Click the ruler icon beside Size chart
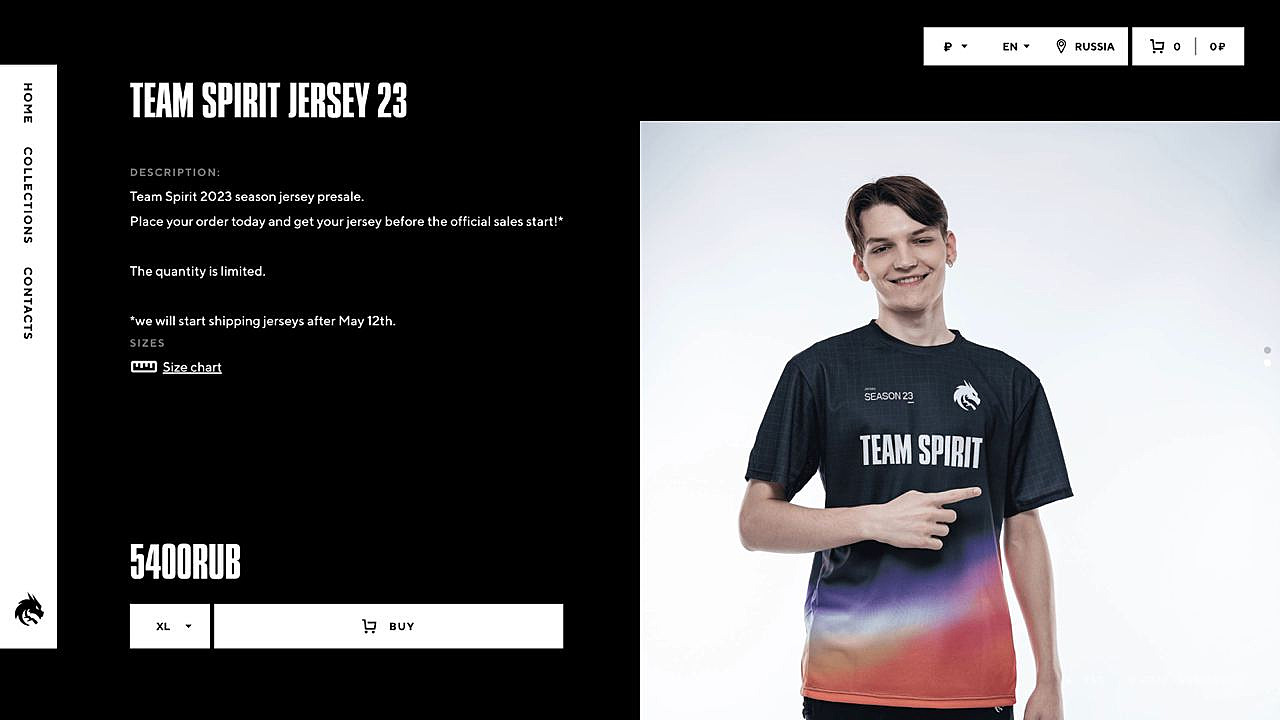Screen dimensions: 1280x720 (x=144, y=367)
